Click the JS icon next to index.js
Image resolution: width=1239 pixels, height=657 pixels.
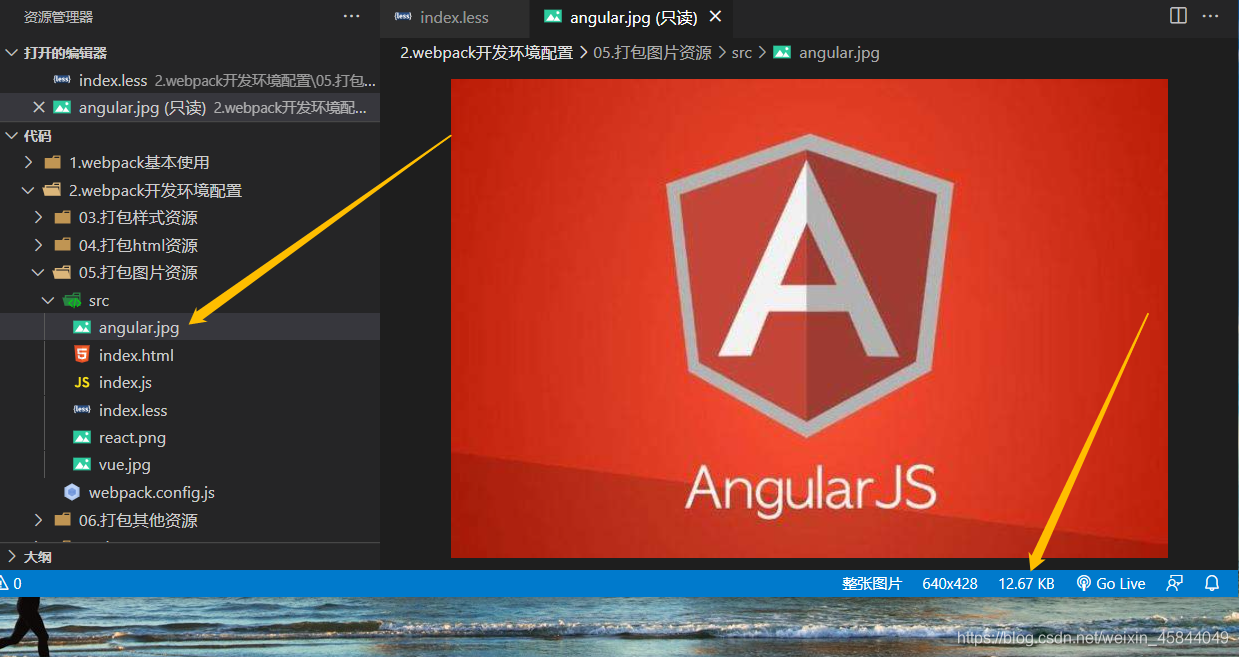tap(82, 383)
